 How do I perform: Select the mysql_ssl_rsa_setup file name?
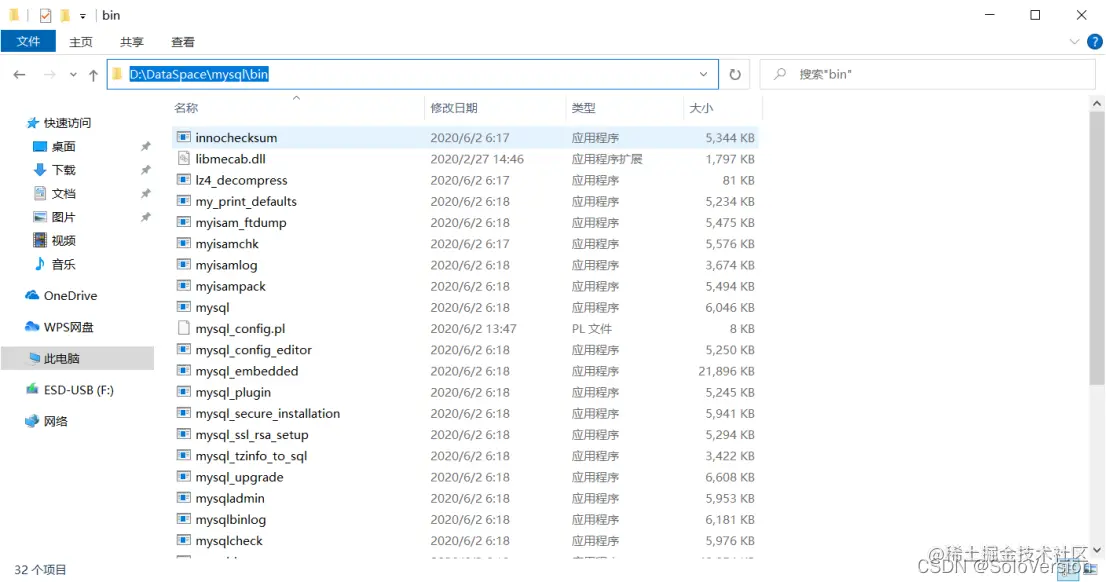pos(251,434)
